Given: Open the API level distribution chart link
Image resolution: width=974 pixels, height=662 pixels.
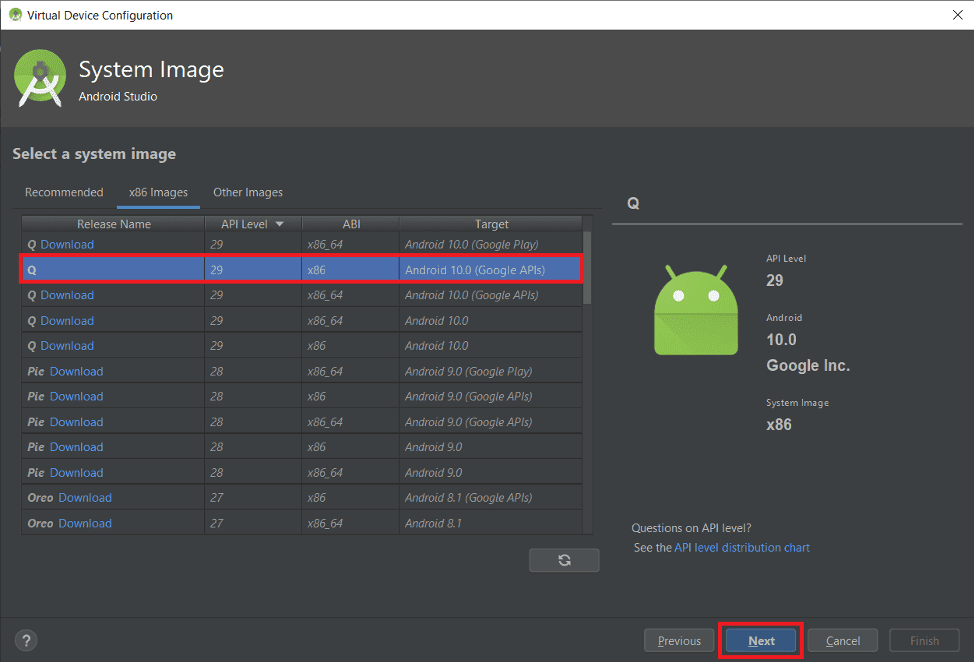Looking at the screenshot, I should [x=742, y=548].
